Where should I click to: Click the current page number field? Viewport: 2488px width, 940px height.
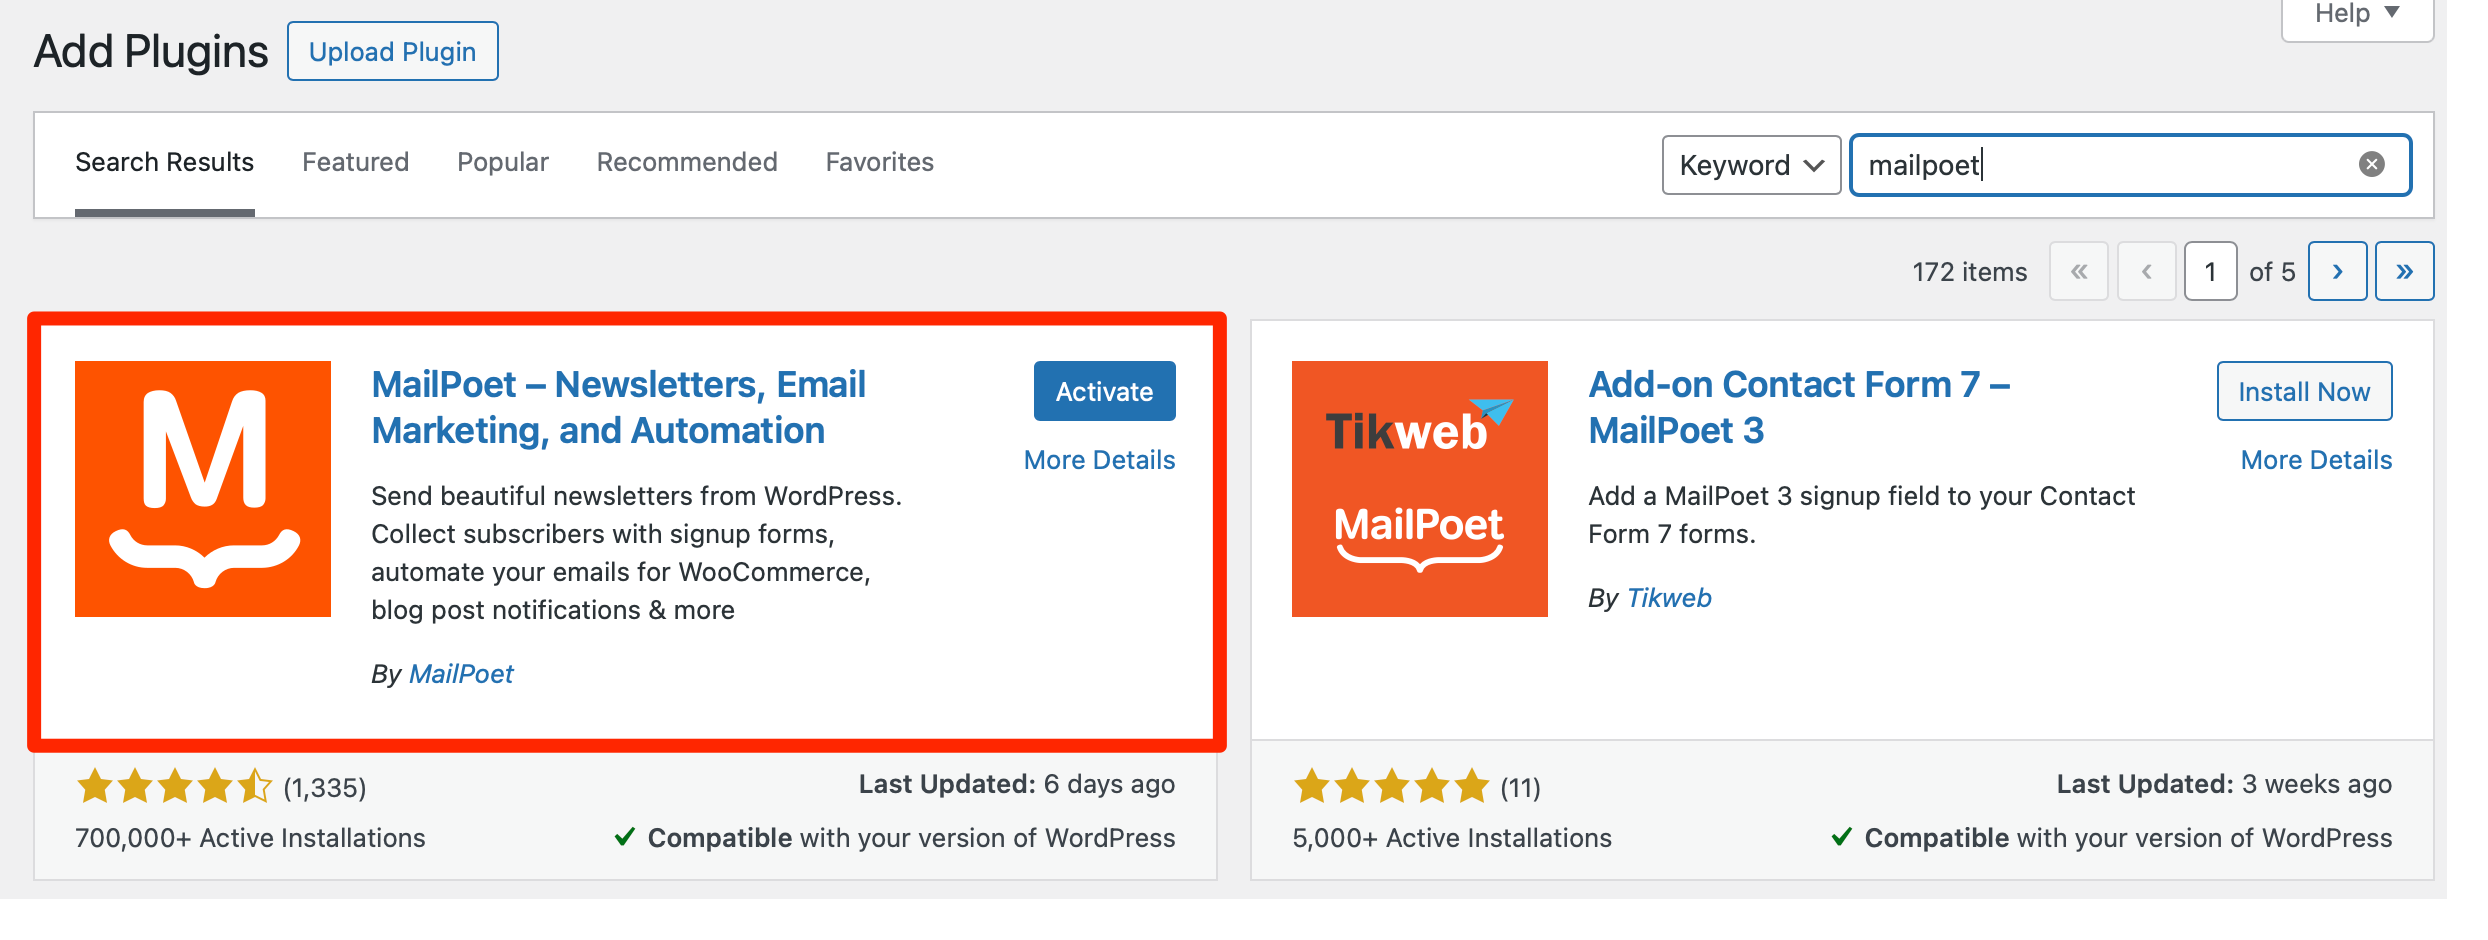tap(2210, 271)
